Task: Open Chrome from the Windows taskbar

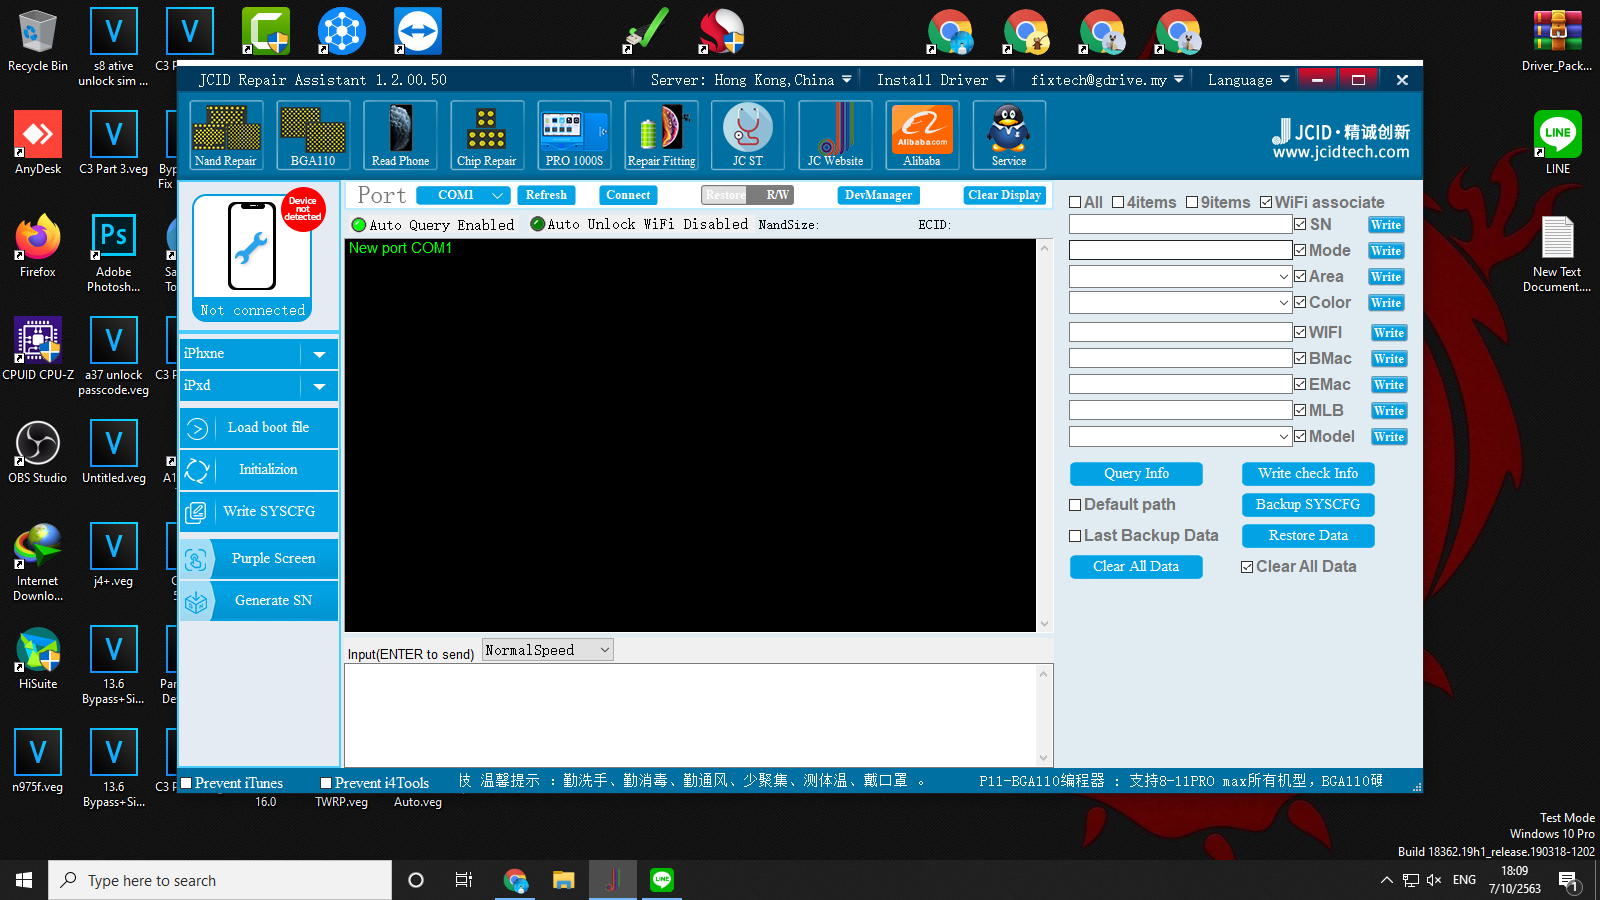Action: click(515, 880)
